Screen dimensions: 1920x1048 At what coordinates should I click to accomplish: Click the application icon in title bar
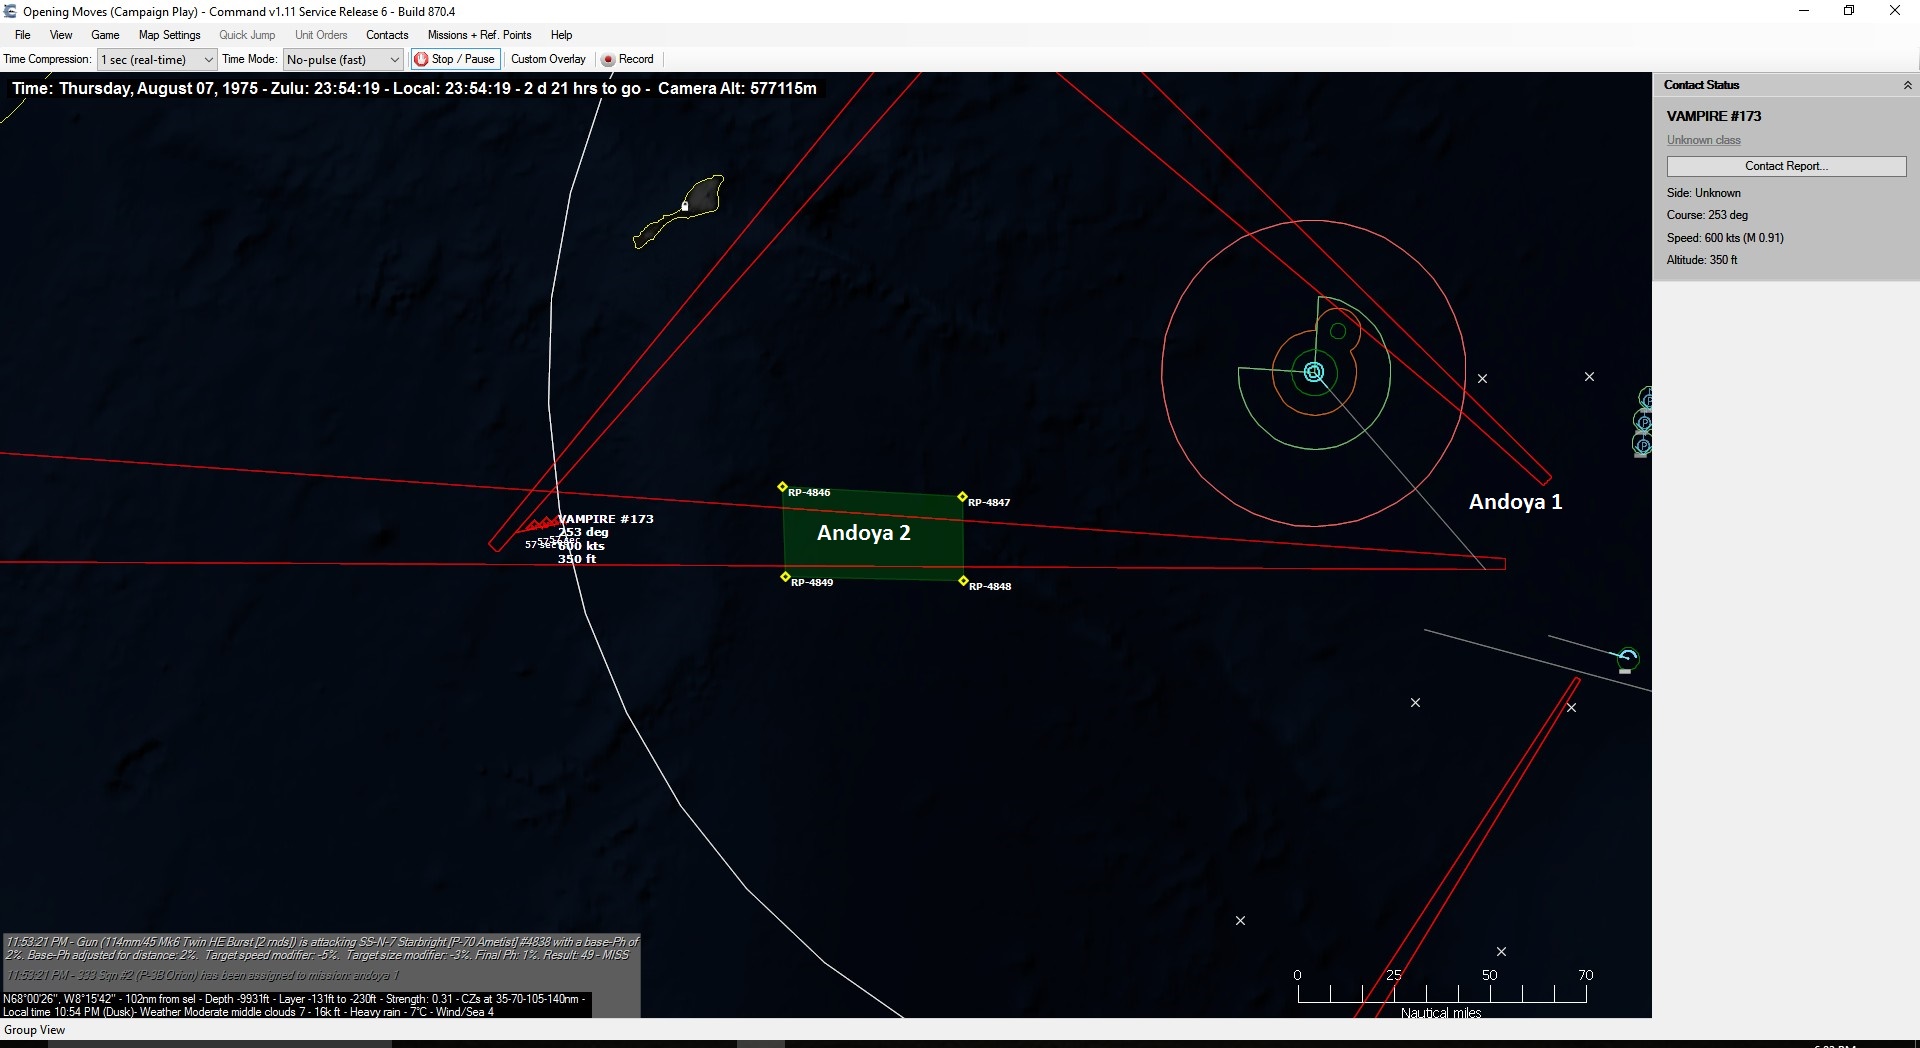click(10, 11)
